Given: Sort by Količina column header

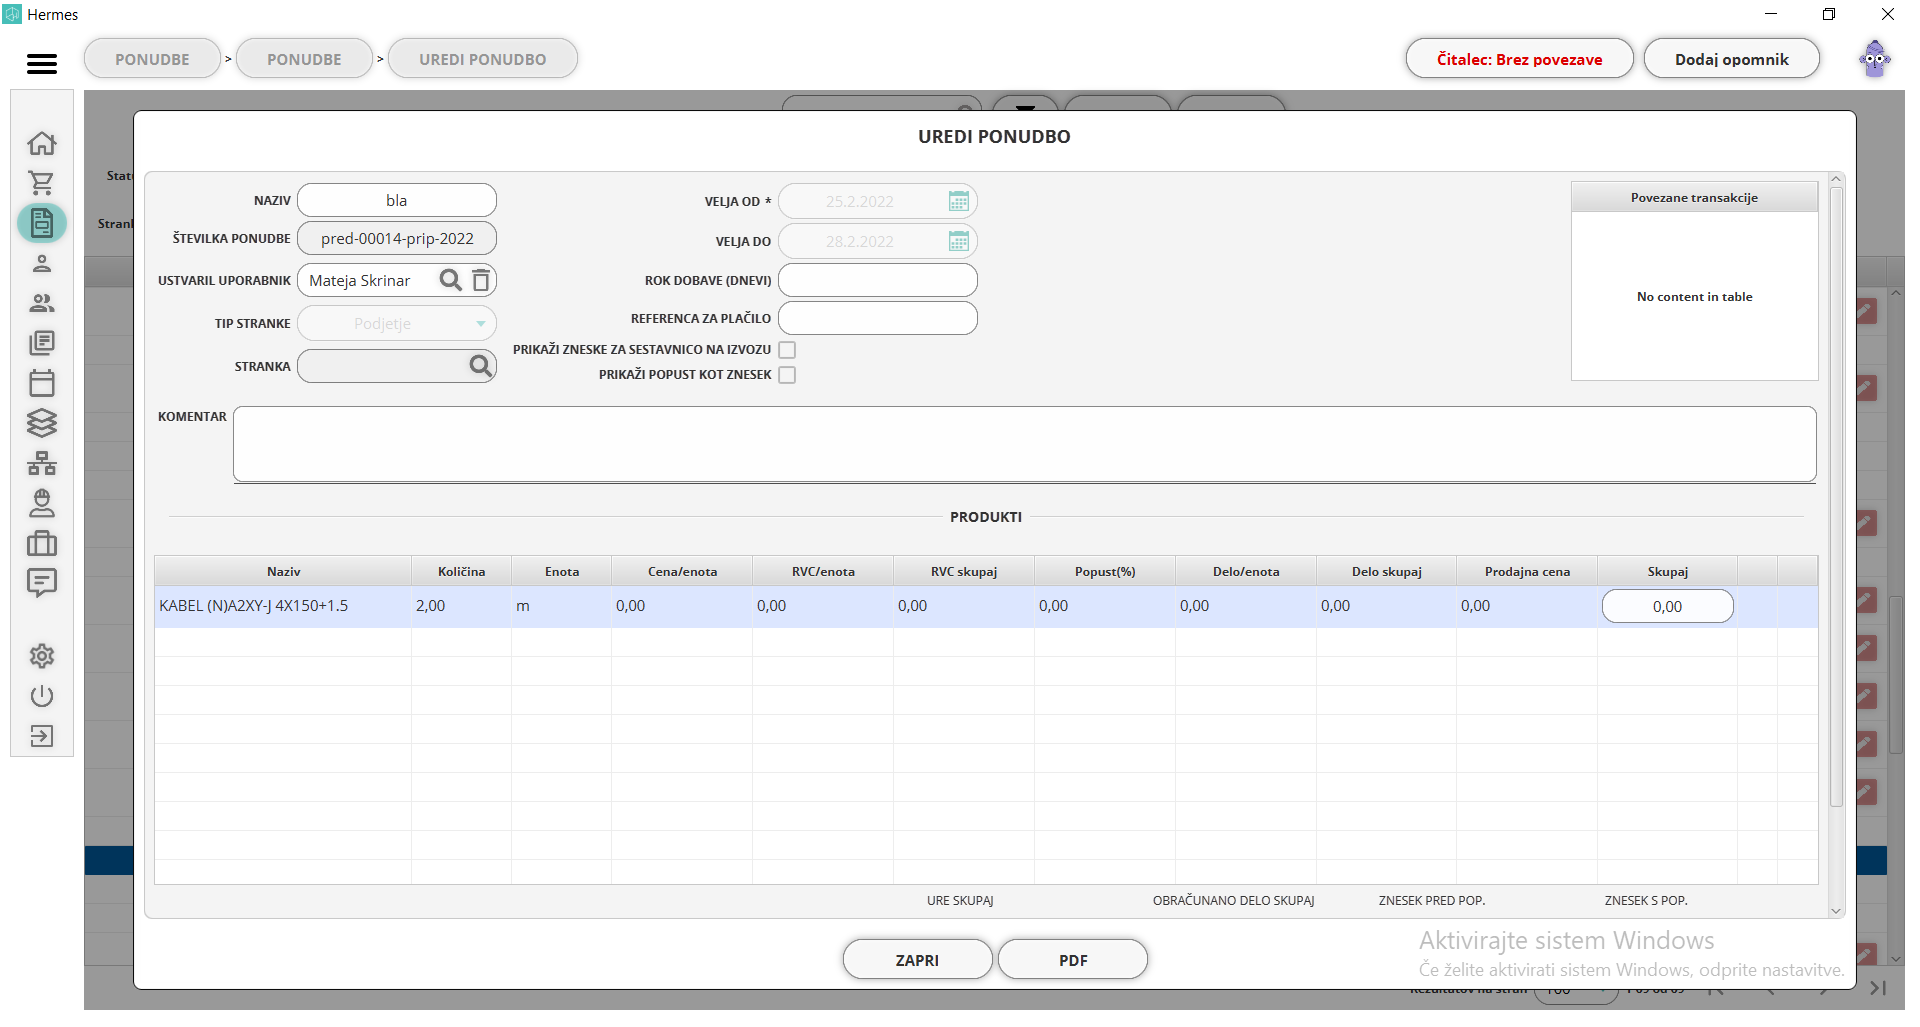Looking at the screenshot, I should click(461, 571).
